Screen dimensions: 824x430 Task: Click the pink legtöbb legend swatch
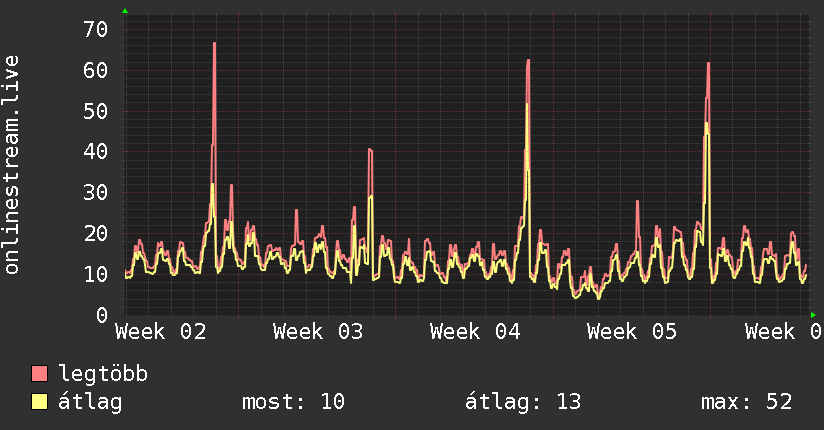[x=39, y=374]
